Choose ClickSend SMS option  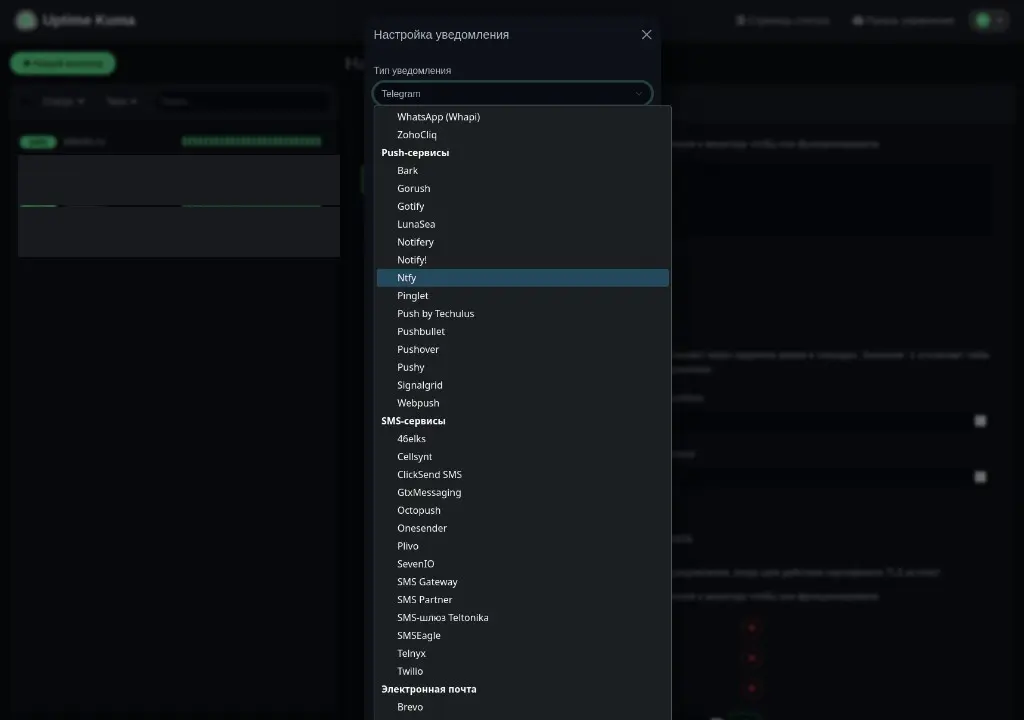(522, 474)
